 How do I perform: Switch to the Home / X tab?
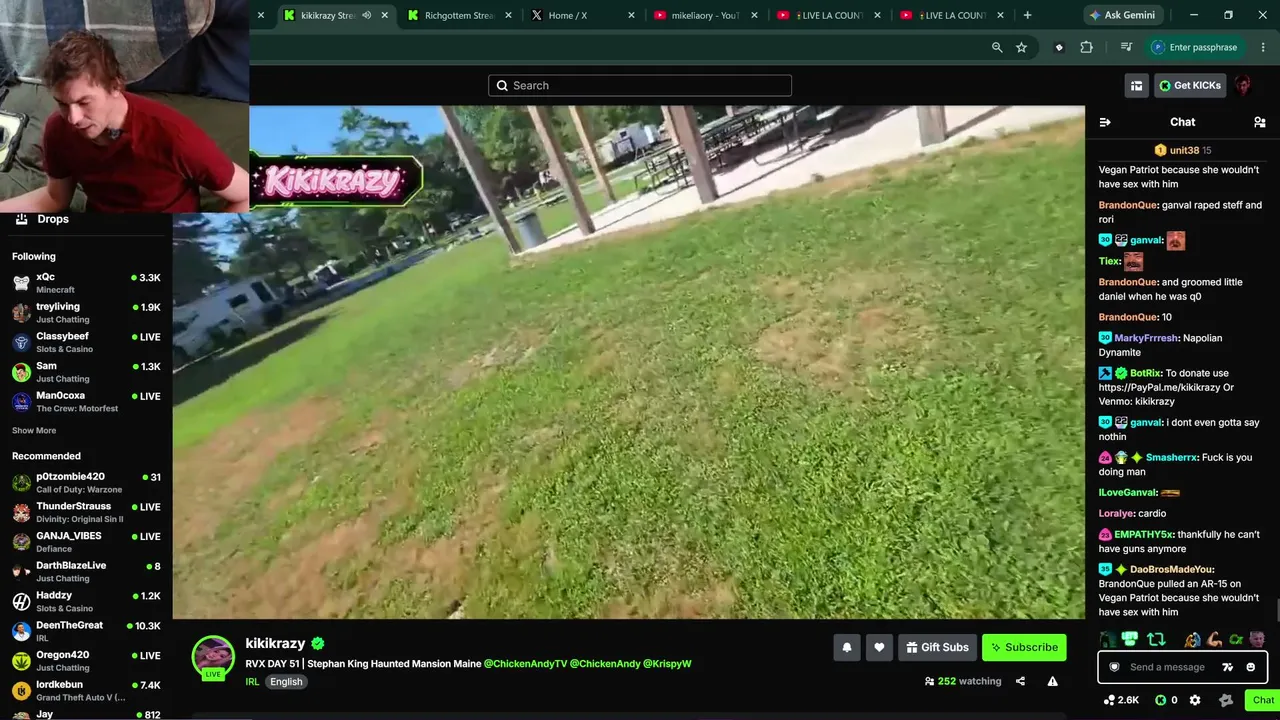(584, 15)
